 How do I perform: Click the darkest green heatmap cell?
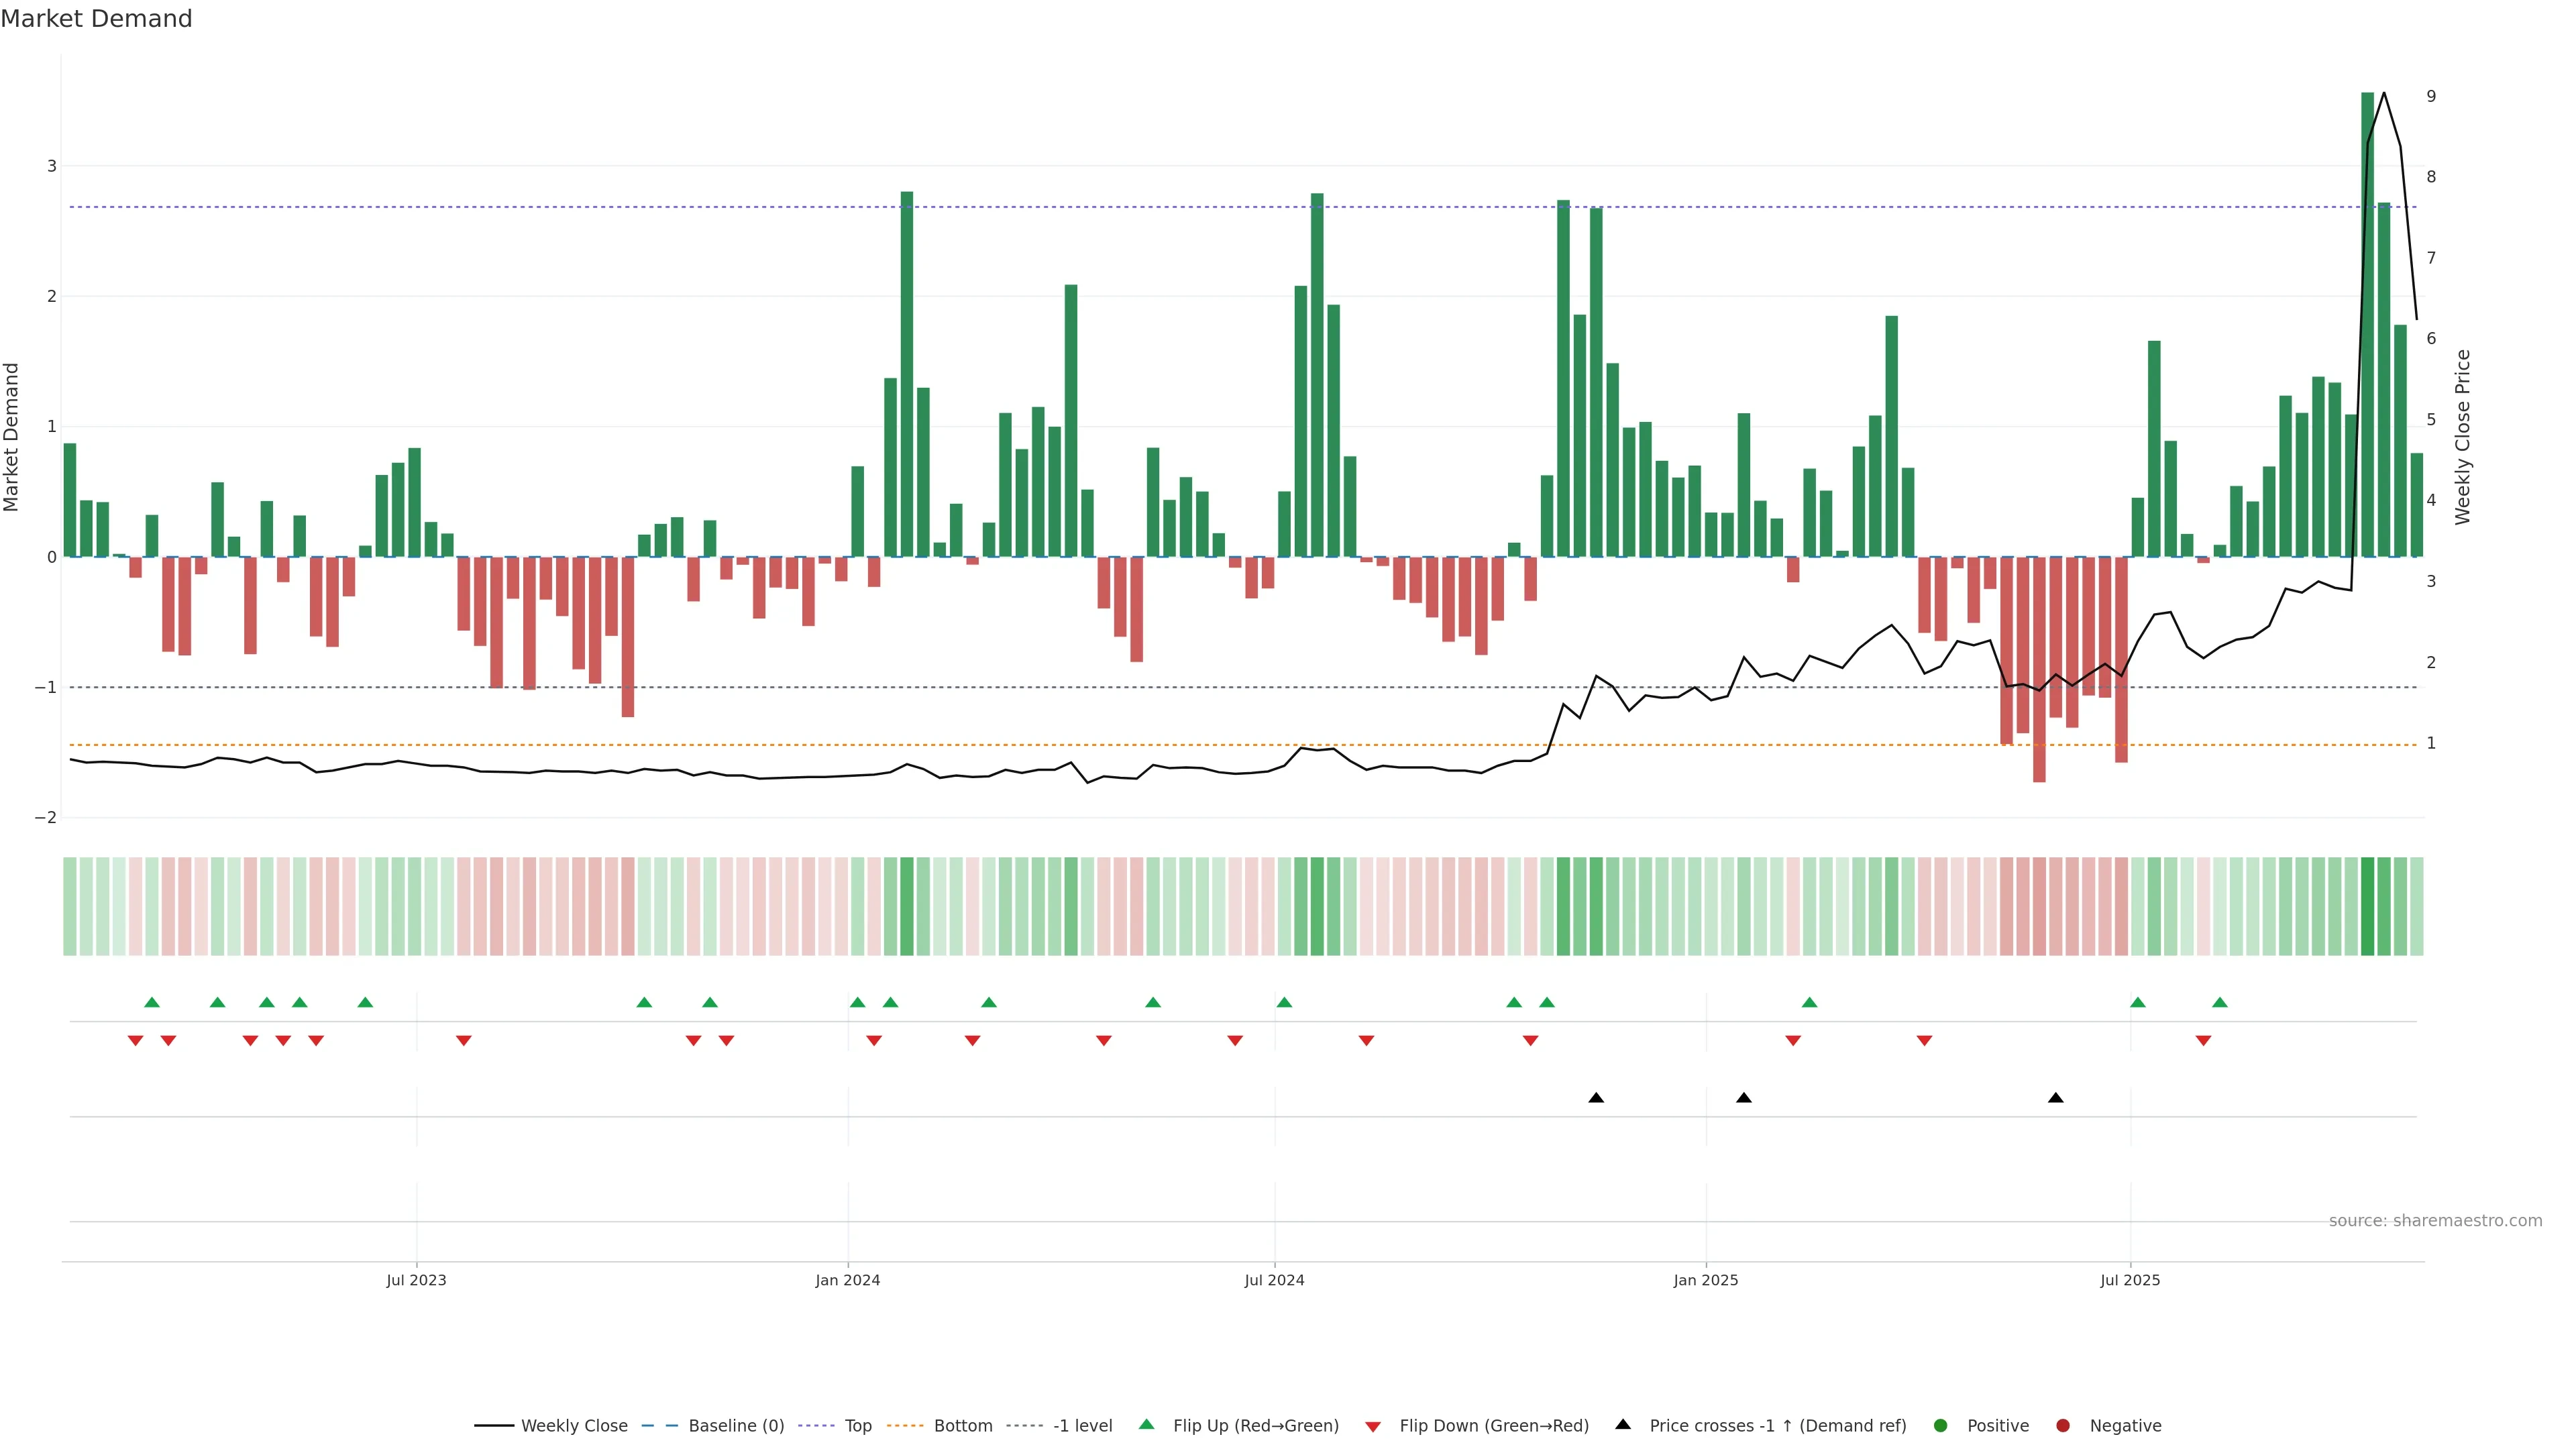2367,906
